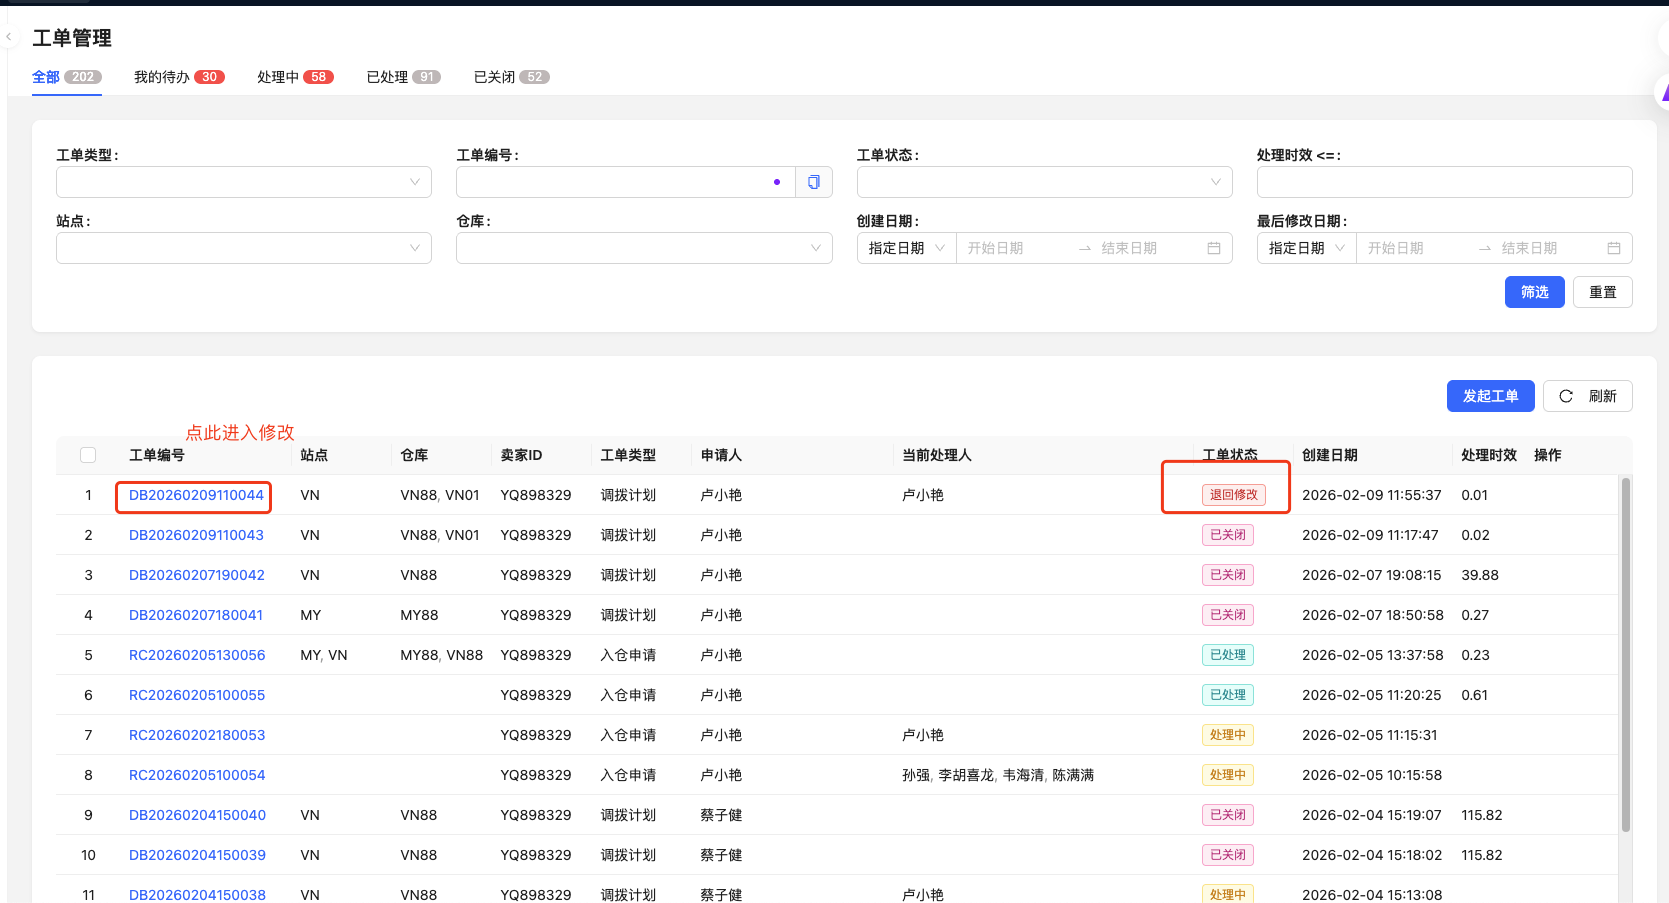Open work order DB20260209110044
1669x903 pixels.
tap(196, 495)
